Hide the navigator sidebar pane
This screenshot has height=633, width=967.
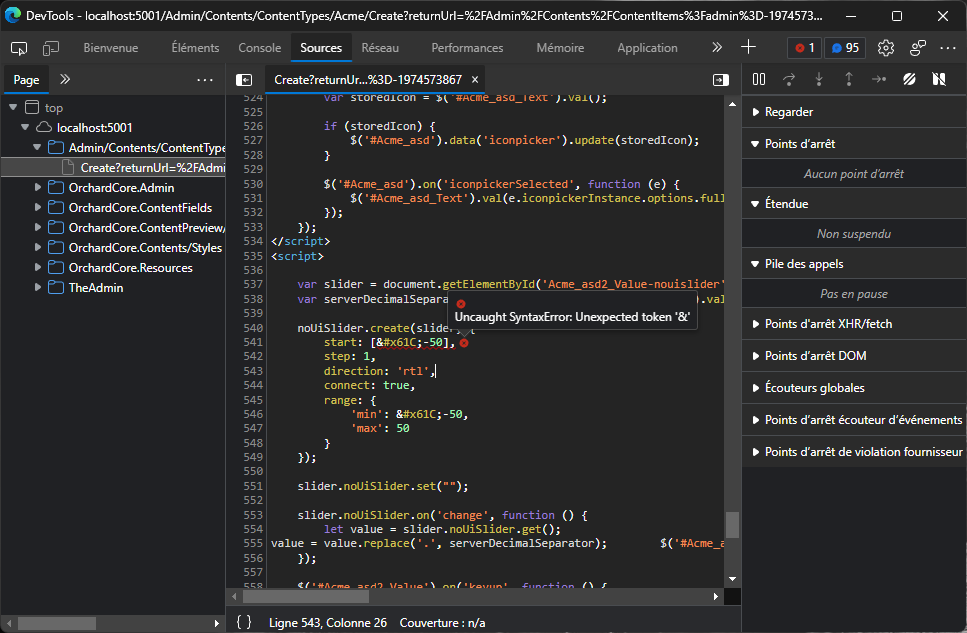click(243, 80)
